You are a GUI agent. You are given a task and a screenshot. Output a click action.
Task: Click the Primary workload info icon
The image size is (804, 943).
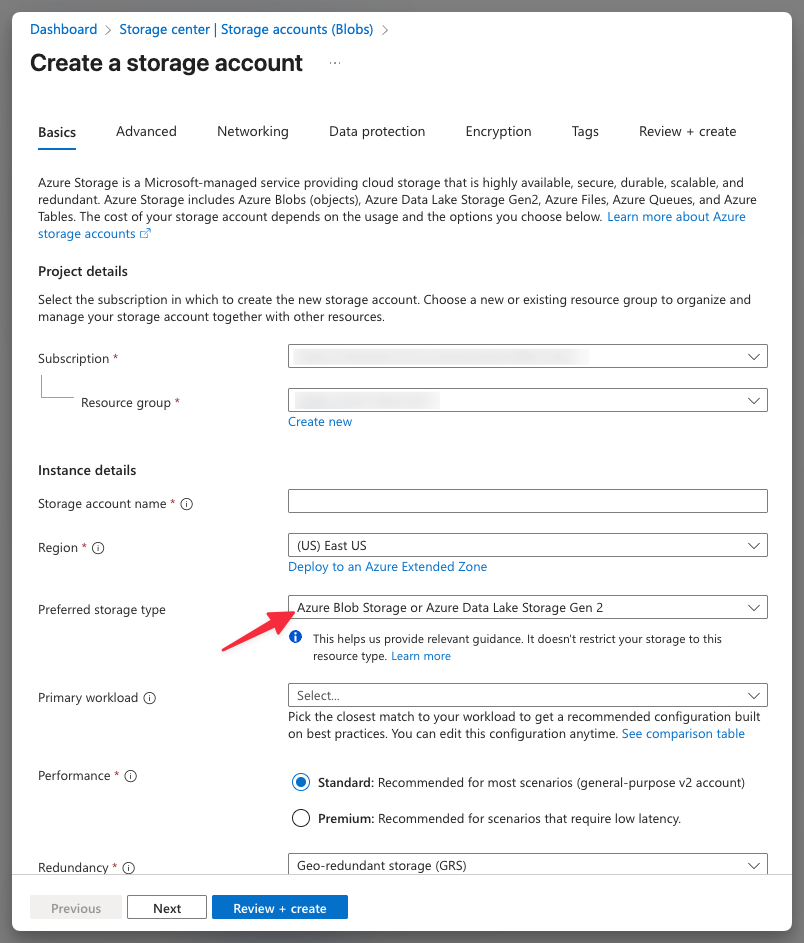tap(150, 698)
